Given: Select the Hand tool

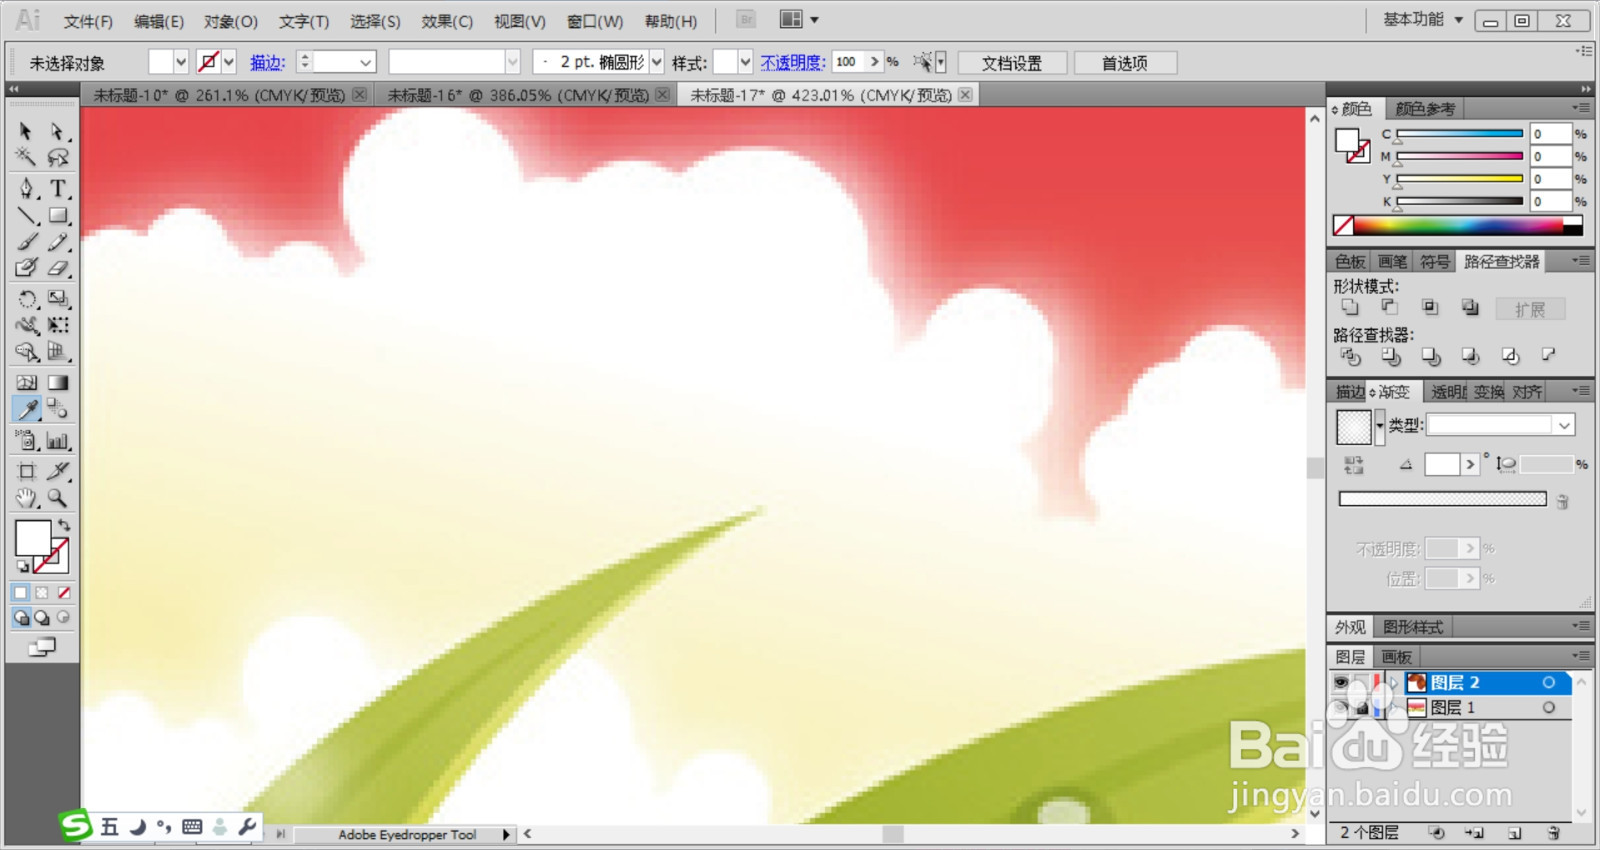Looking at the screenshot, I should pyautogui.click(x=26, y=498).
